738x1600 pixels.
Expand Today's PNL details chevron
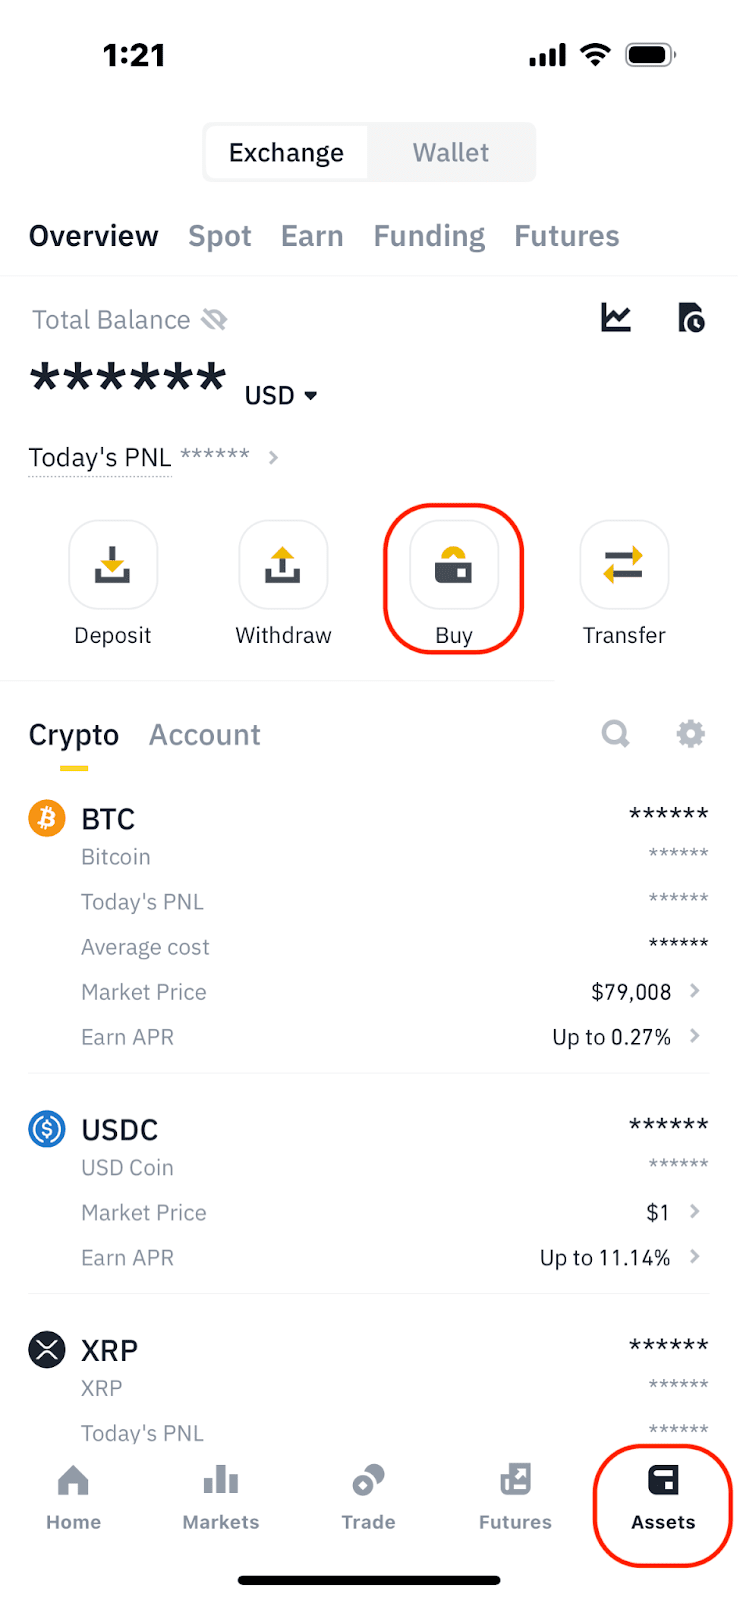pos(273,458)
